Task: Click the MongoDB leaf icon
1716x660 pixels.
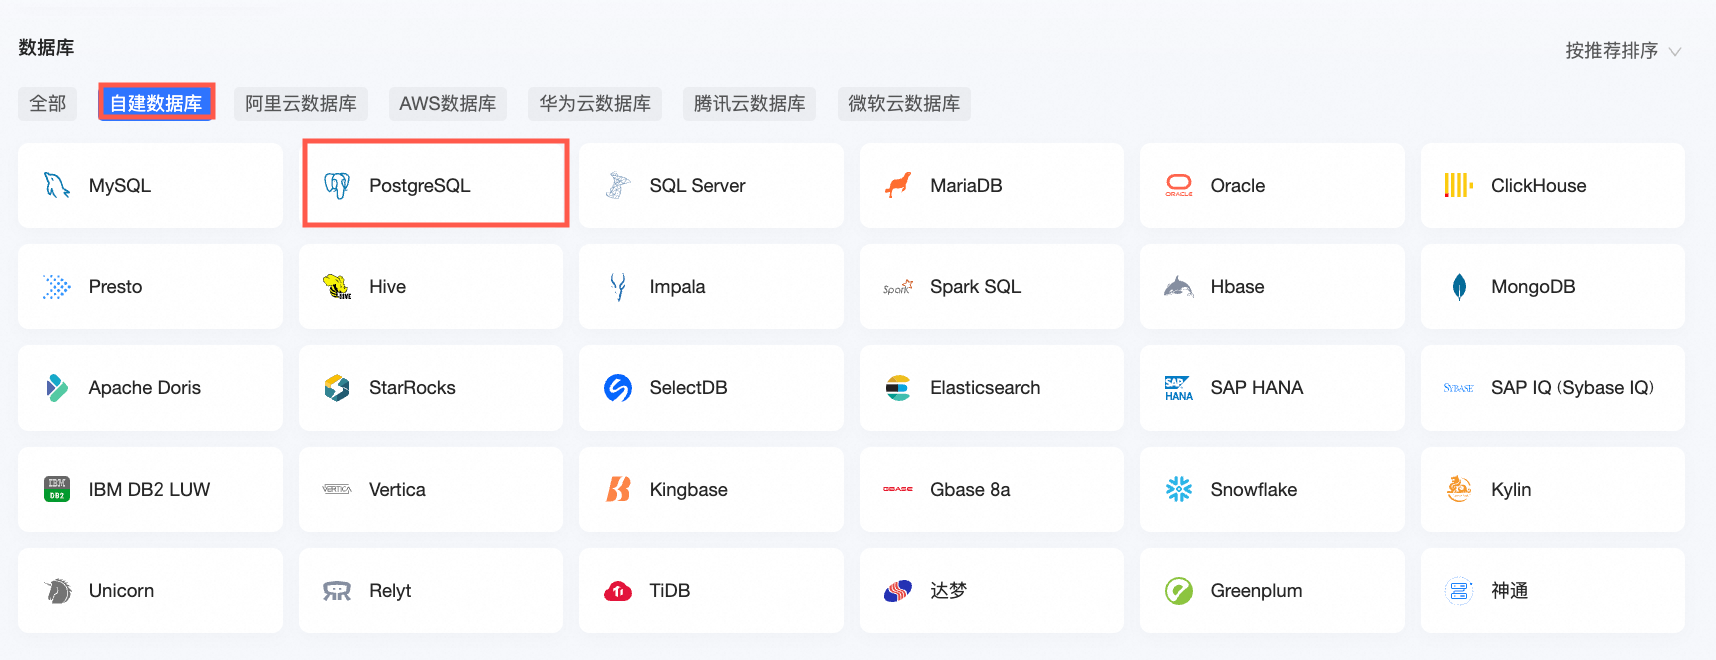Action: click(1459, 287)
